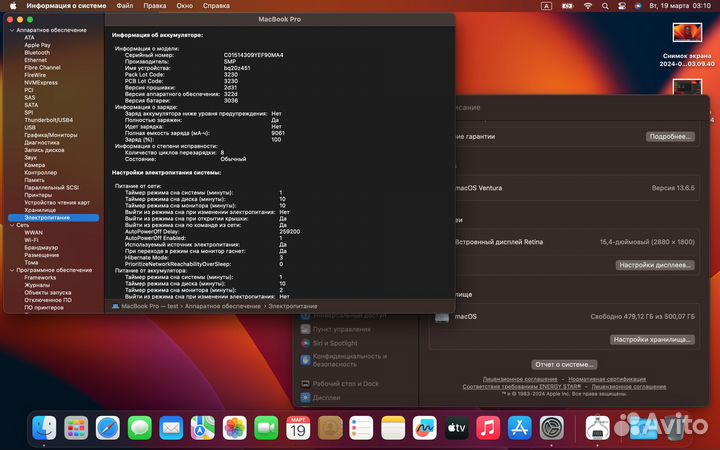The height and width of the screenshot is (450, 720).
Task: Open the Notes app in the Dock
Action: point(393,428)
